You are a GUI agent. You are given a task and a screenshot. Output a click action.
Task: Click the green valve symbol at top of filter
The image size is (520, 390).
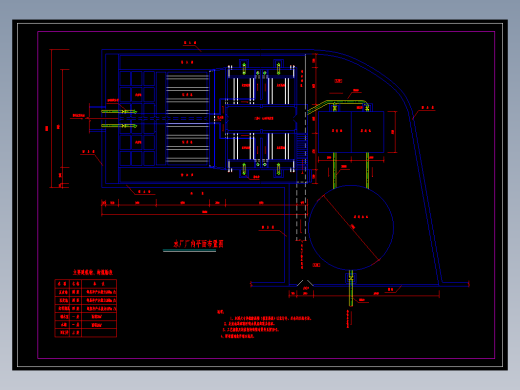pos(244,68)
